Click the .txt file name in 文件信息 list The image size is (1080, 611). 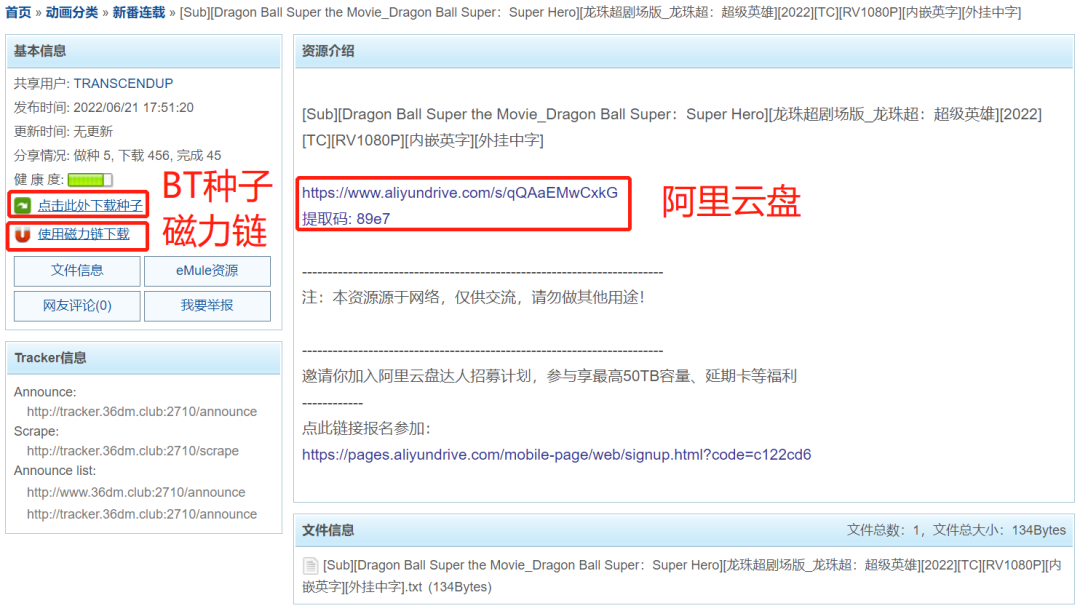tap(682, 576)
